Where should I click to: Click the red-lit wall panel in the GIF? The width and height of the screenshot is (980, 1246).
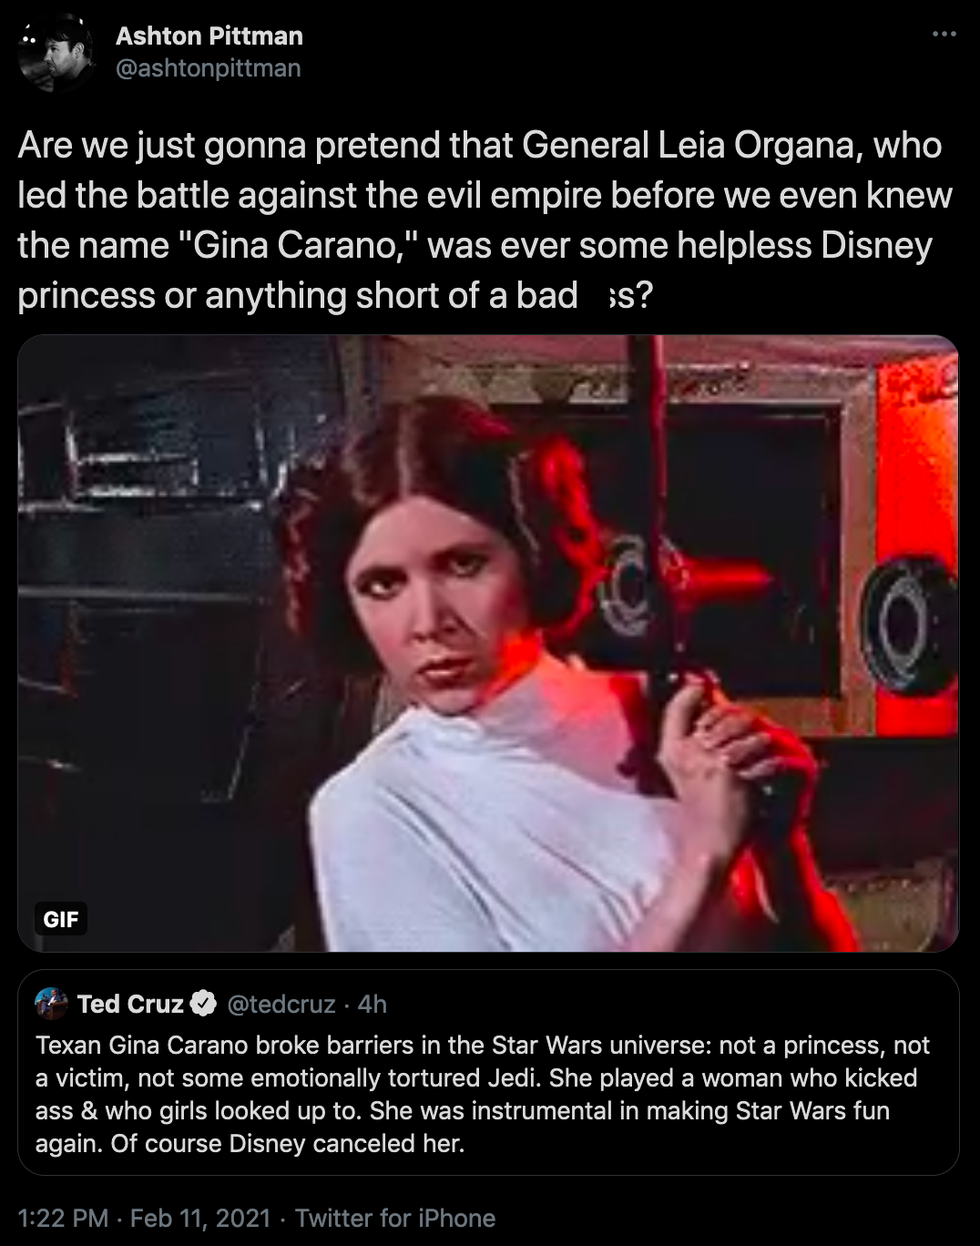(917, 540)
